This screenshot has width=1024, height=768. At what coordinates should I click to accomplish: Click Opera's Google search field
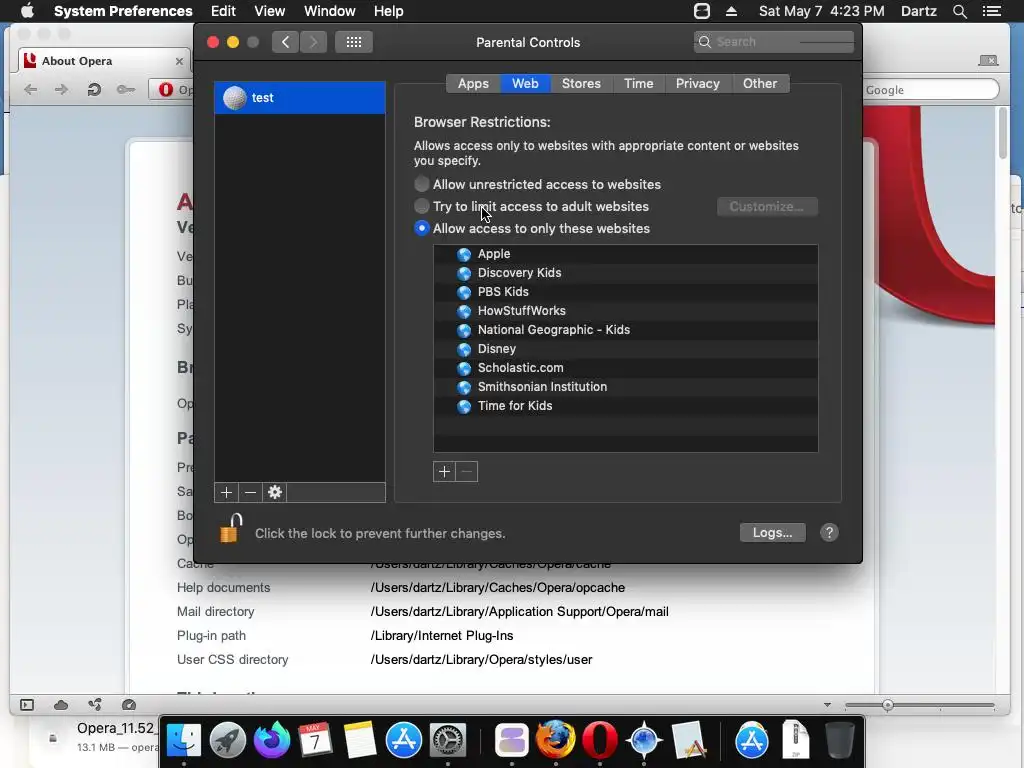tap(931, 90)
